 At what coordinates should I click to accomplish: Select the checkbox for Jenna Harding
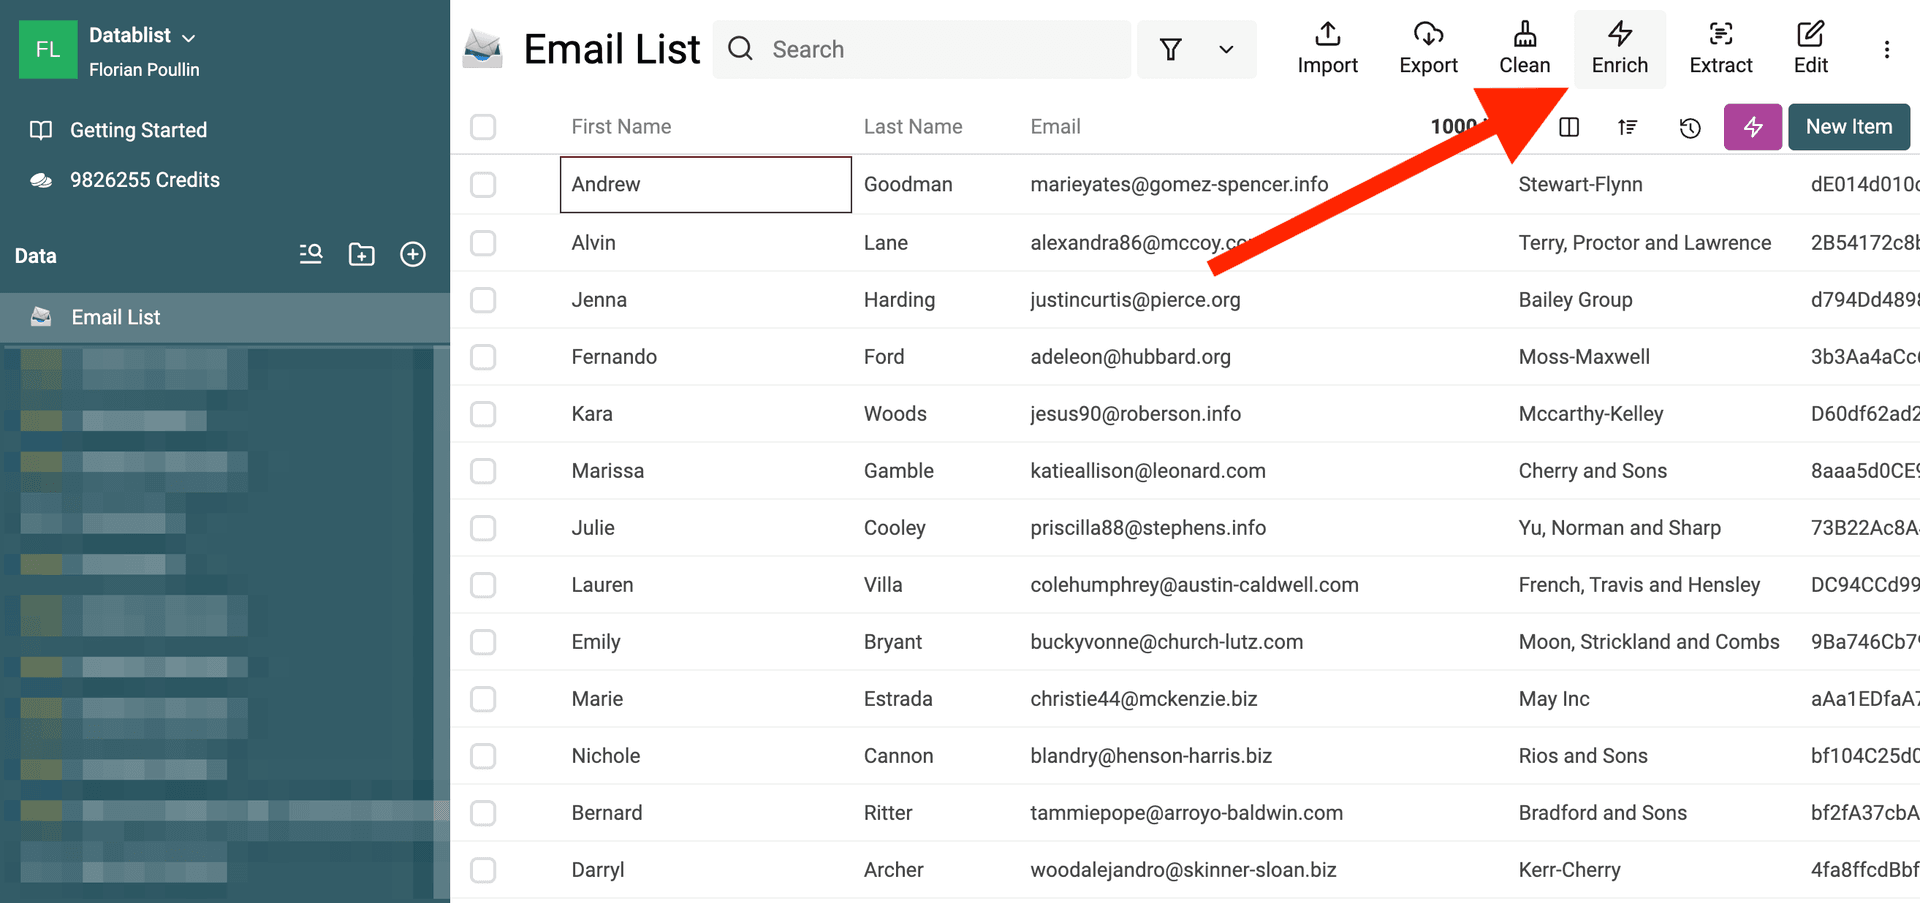[483, 300]
